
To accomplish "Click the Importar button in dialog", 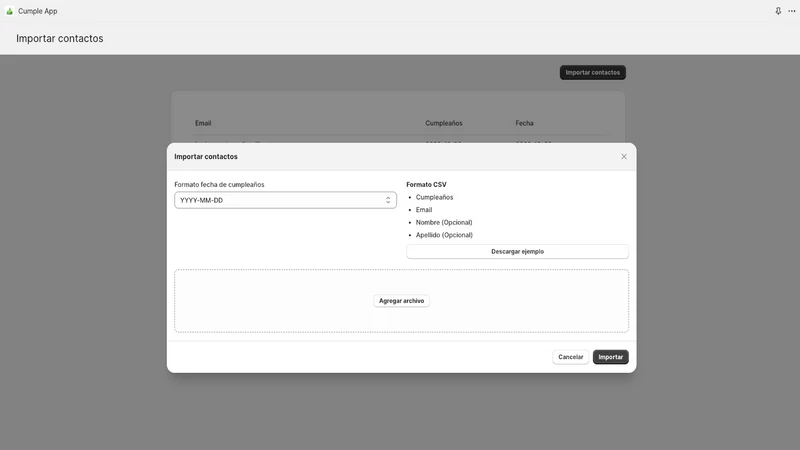I will (610, 357).
